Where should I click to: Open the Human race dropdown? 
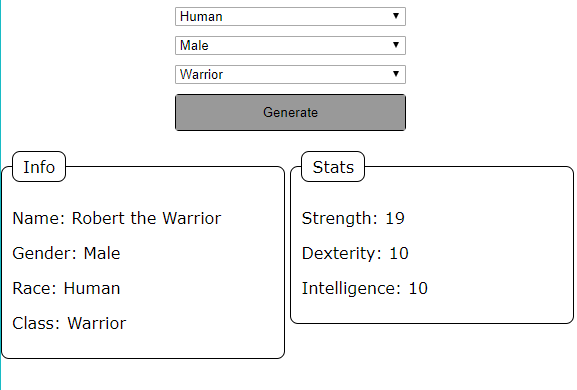(x=290, y=17)
